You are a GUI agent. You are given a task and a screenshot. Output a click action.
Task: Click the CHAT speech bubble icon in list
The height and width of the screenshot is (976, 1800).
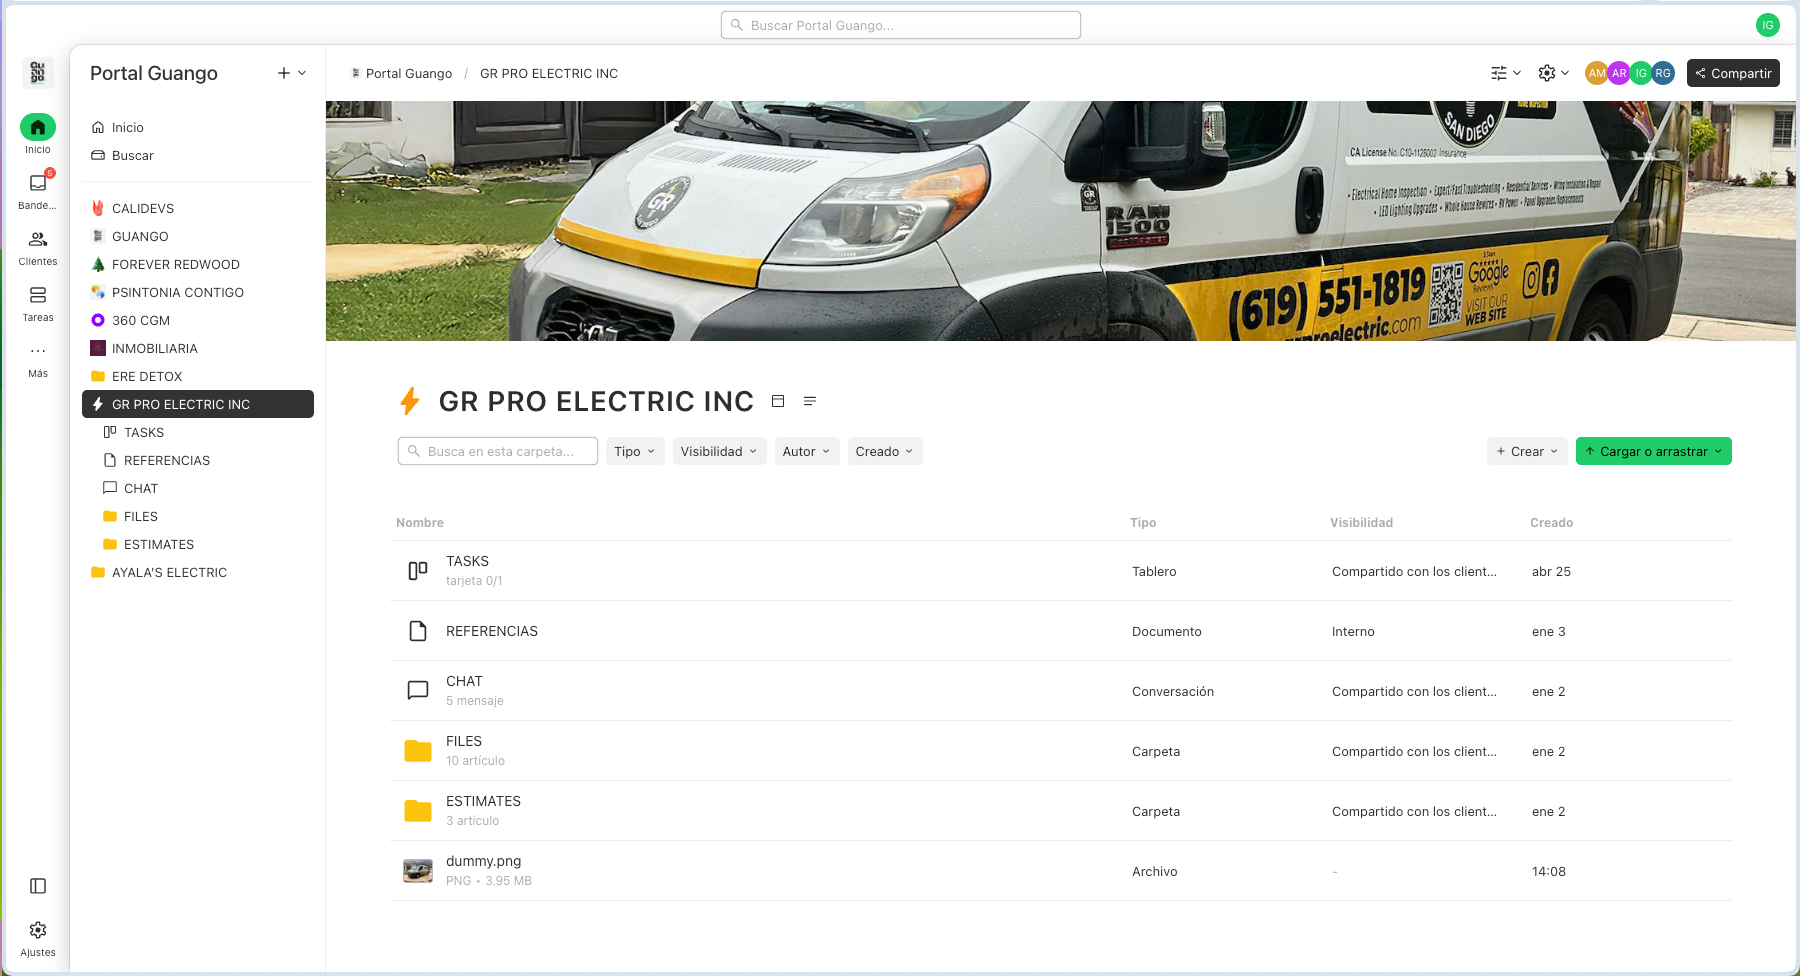(x=418, y=691)
